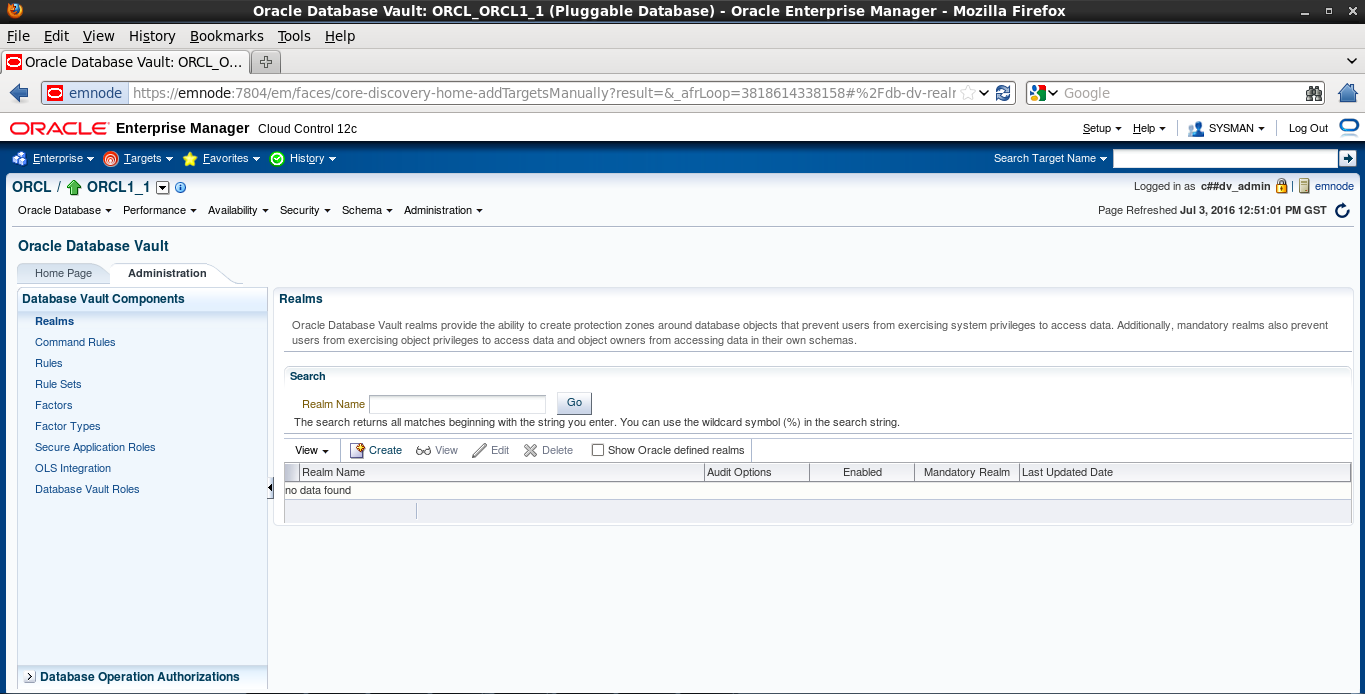Select the Oracle Database Vault browser tab

(x=125, y=62)
